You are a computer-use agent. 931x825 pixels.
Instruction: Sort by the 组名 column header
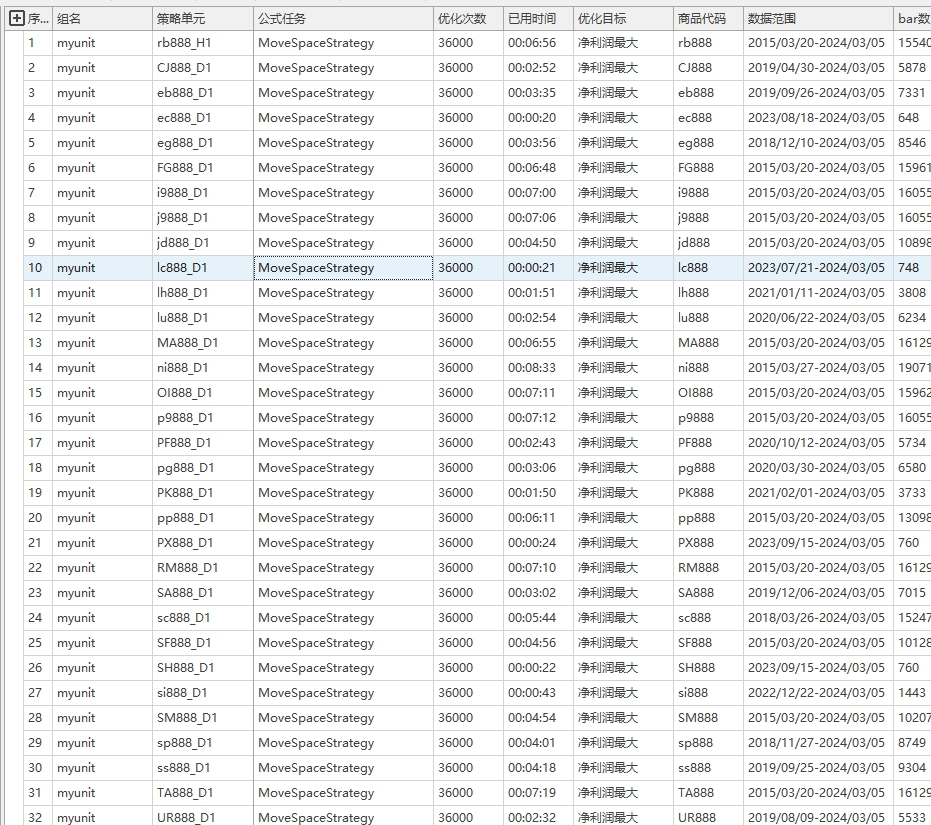coord(70,19)
